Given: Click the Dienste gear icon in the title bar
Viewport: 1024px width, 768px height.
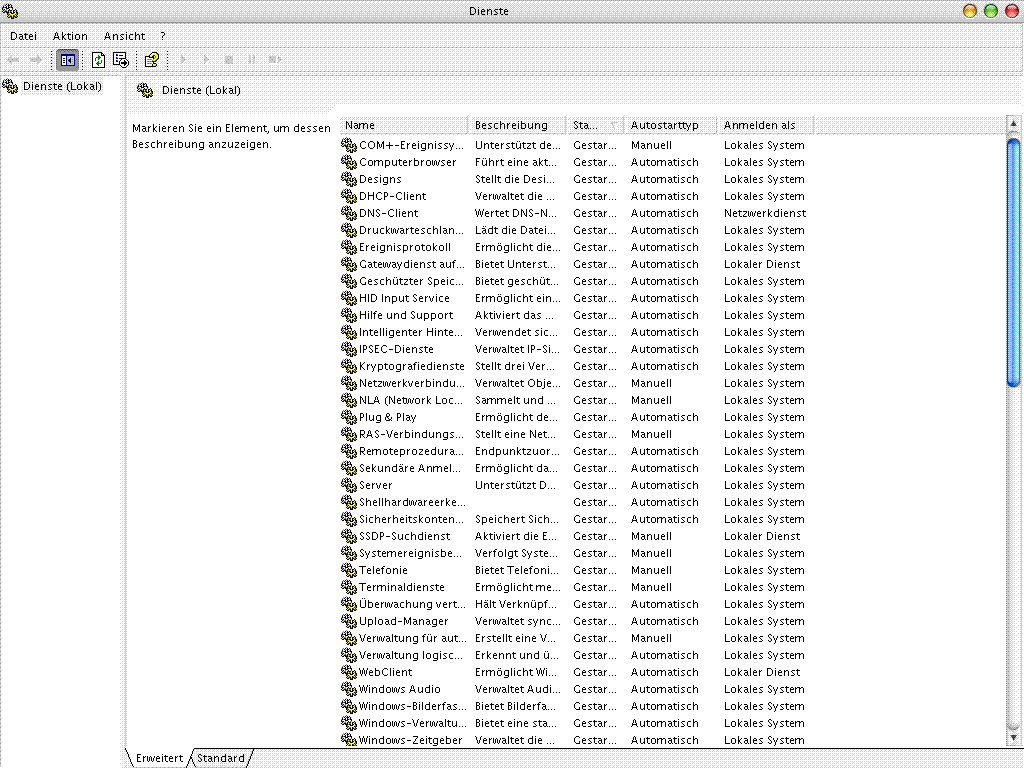Looking at the screenshot, I should (10, 10).
